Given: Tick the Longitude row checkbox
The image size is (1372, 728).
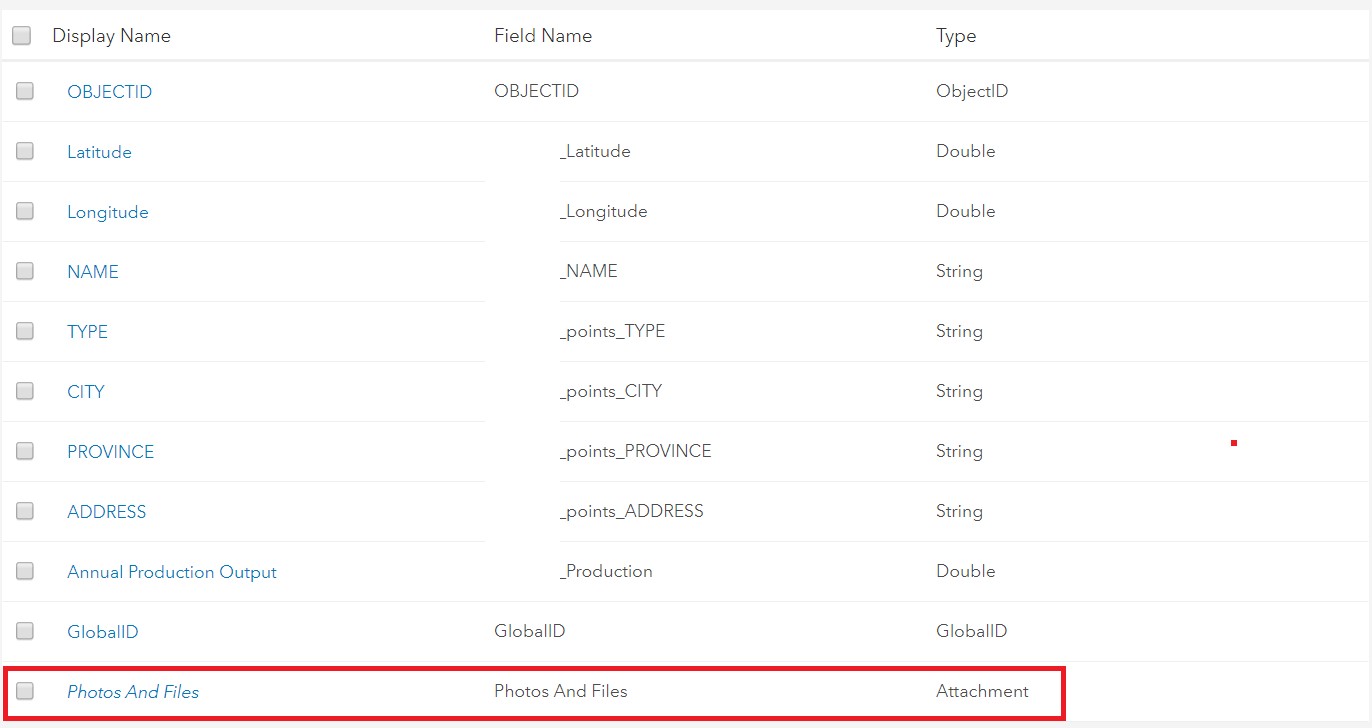Looking at the screenshot, I should tap(25, 211).
